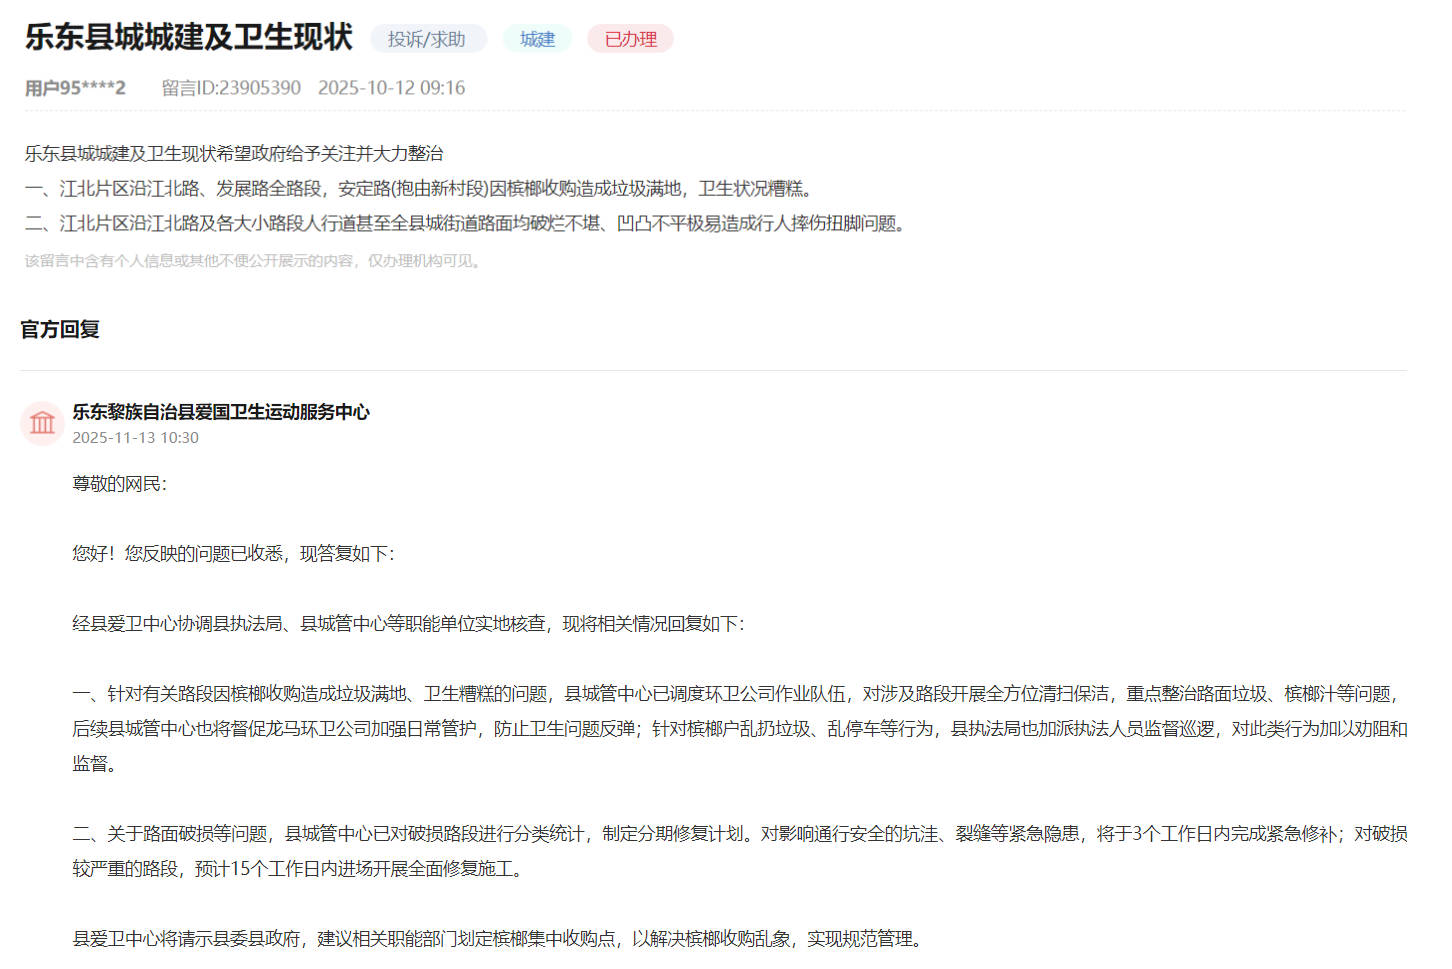Open the 投诉/求助 category tag
1452x969 pixels.
428,39
